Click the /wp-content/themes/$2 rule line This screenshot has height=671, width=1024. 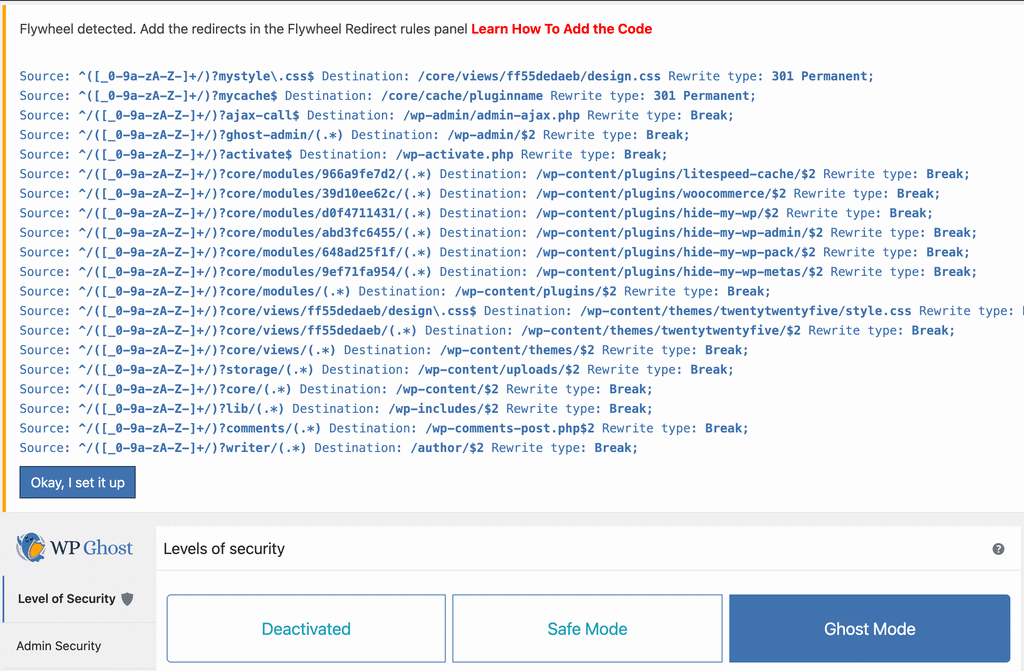click(383, 350)
